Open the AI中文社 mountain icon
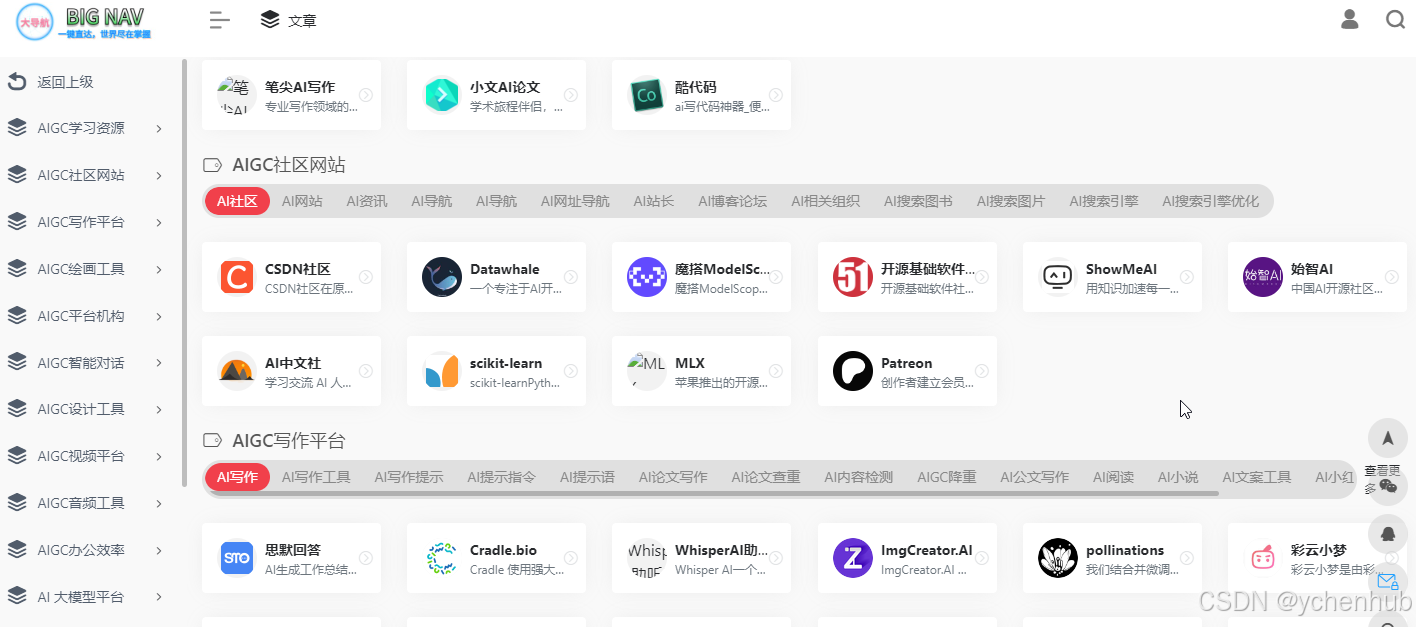The width and height of the screenshot is (1416, 627). 237,371
